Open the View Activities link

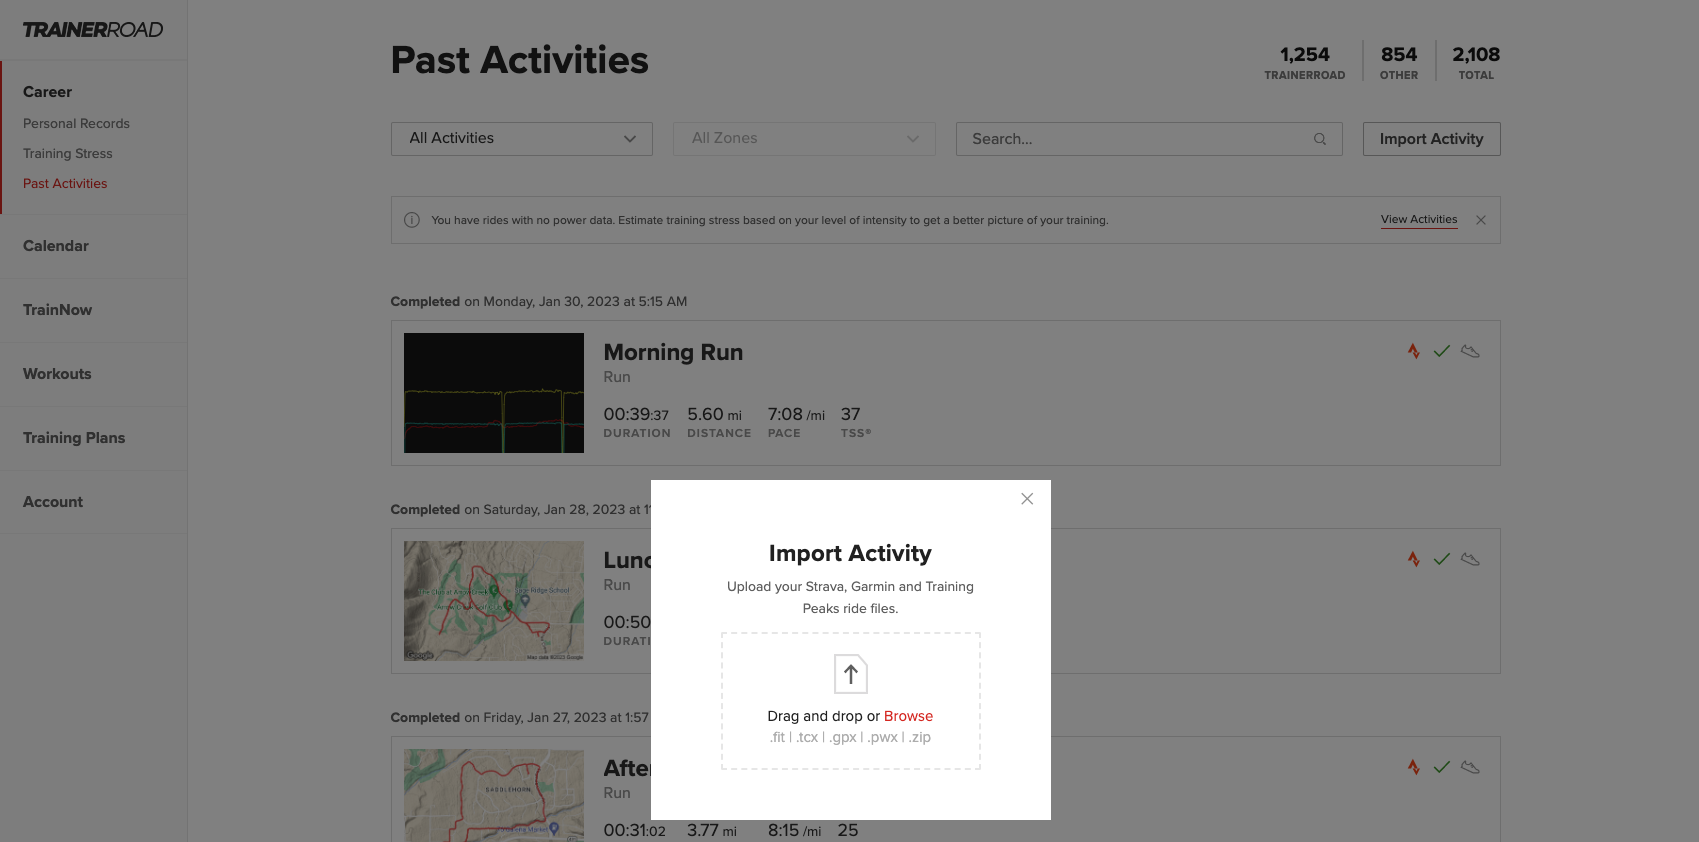tap(1419, 220)
